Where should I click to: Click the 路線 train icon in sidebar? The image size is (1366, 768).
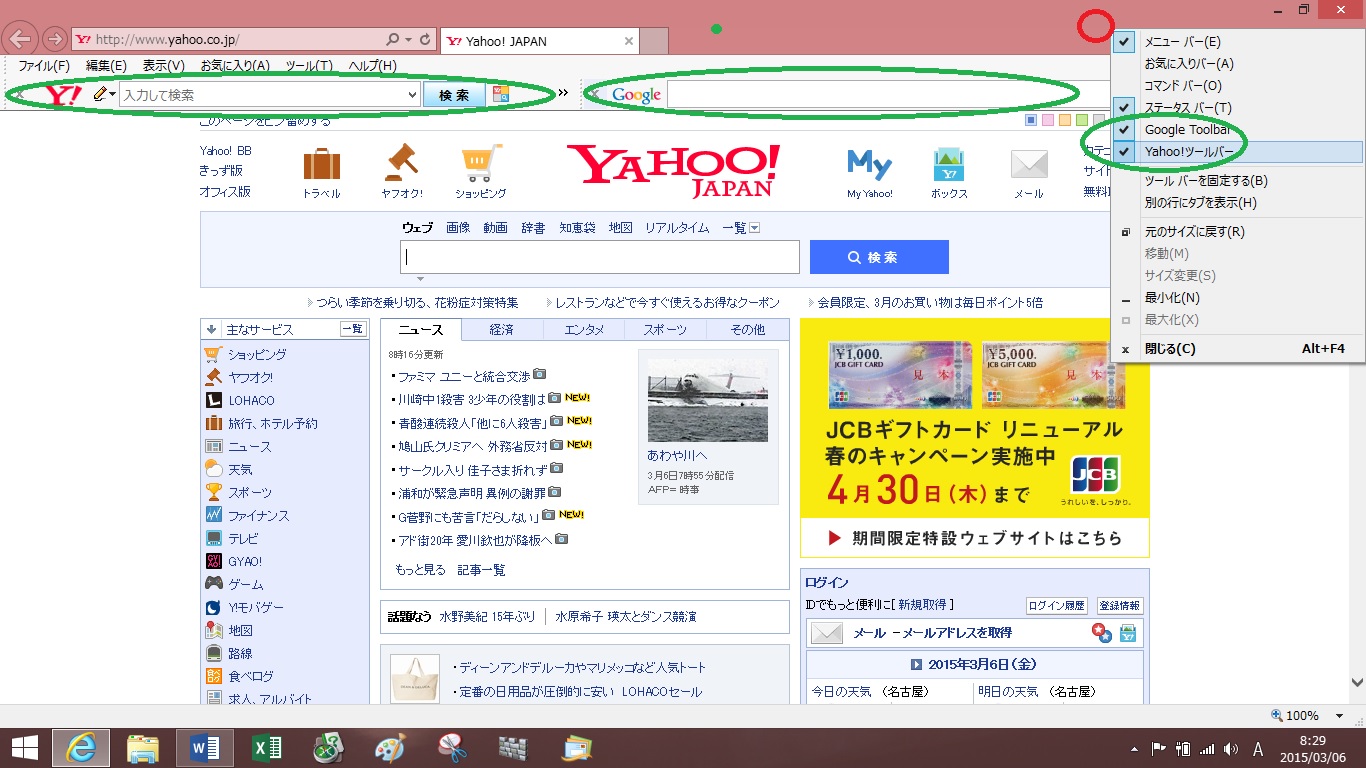pos(213,653)
